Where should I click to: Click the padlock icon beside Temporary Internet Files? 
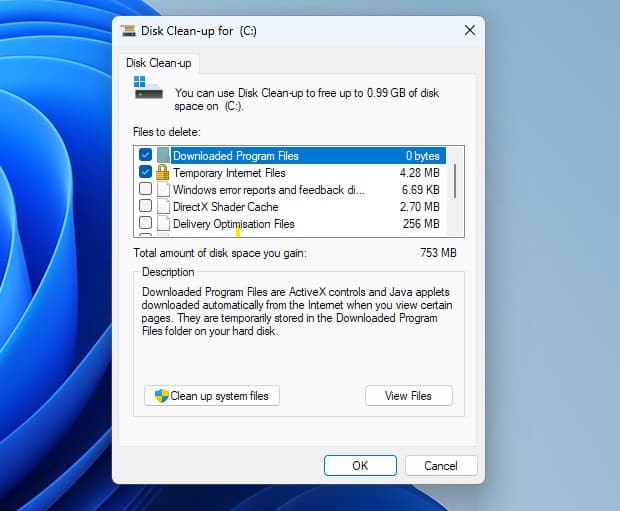(162, 172)
